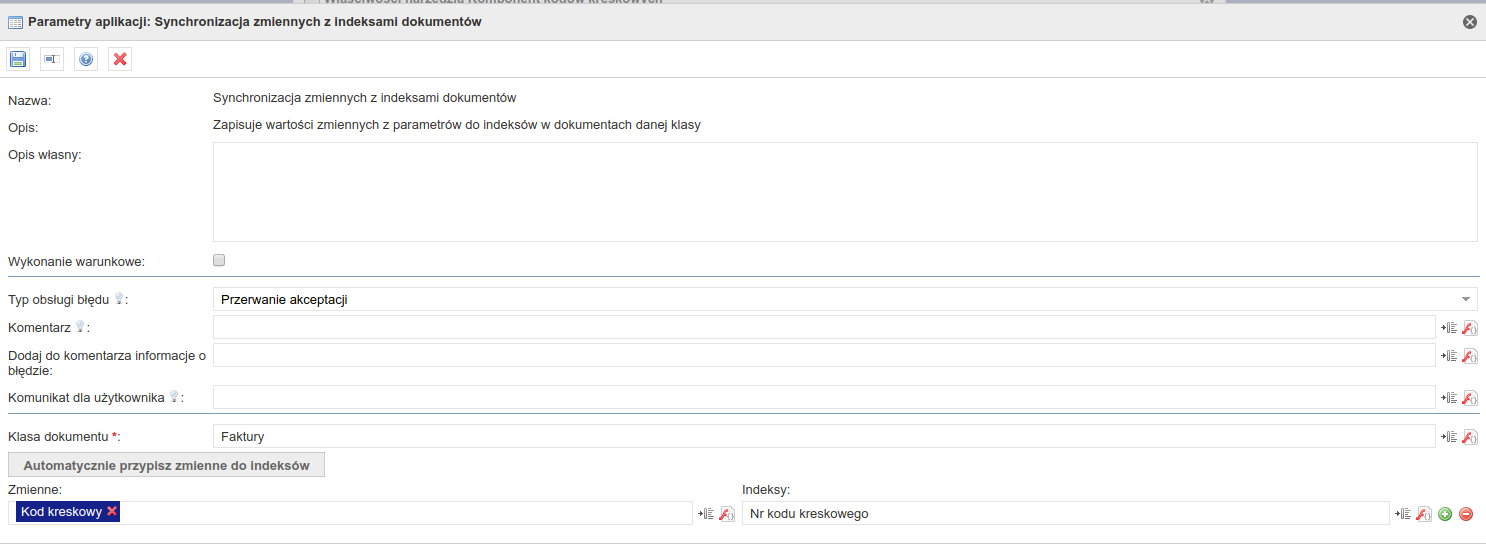Click the Indeksy field Nr kodu kreskowego

click(1065, 513)
